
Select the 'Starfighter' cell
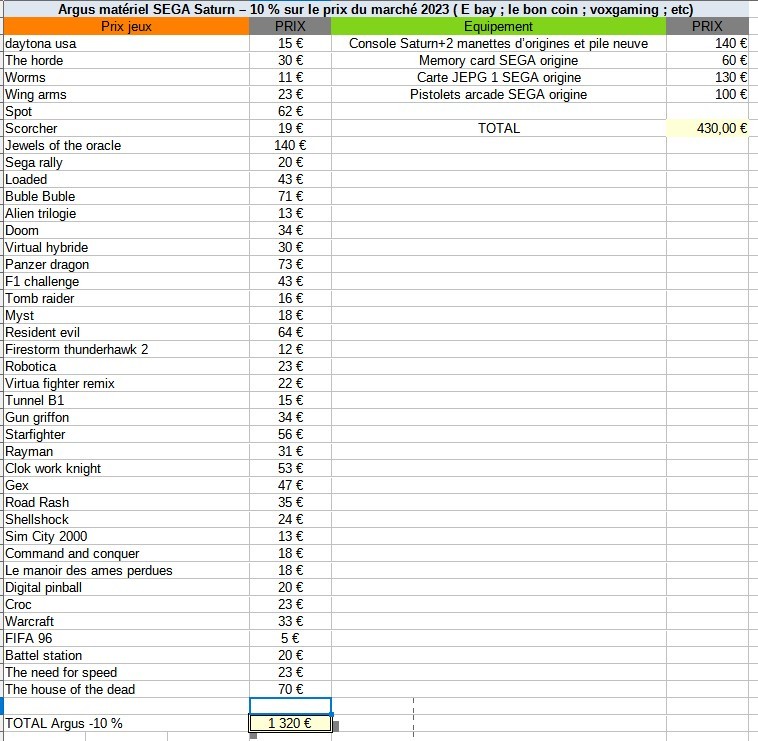click(126, 434)
